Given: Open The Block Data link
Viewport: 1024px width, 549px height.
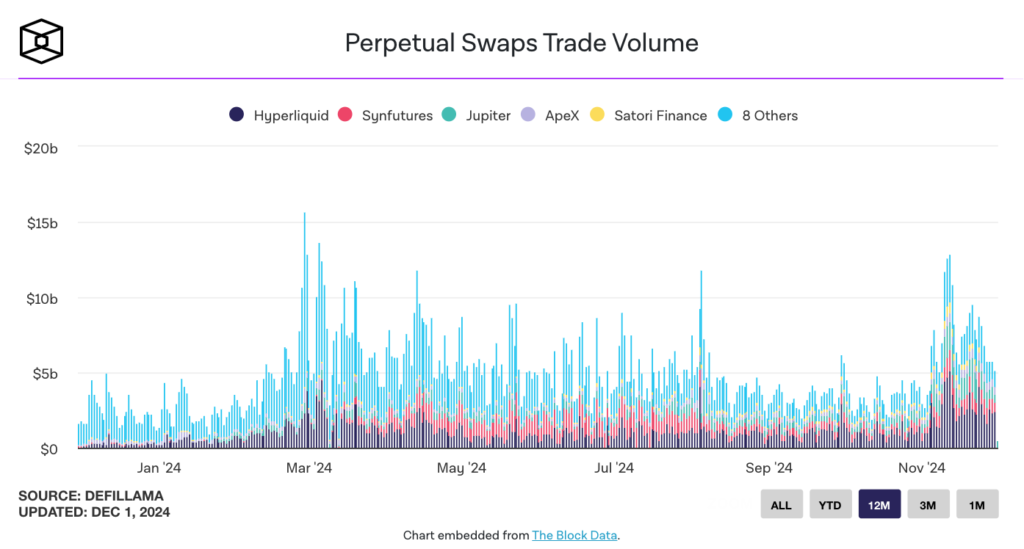Looking at the screenshot, I should 575,536.
